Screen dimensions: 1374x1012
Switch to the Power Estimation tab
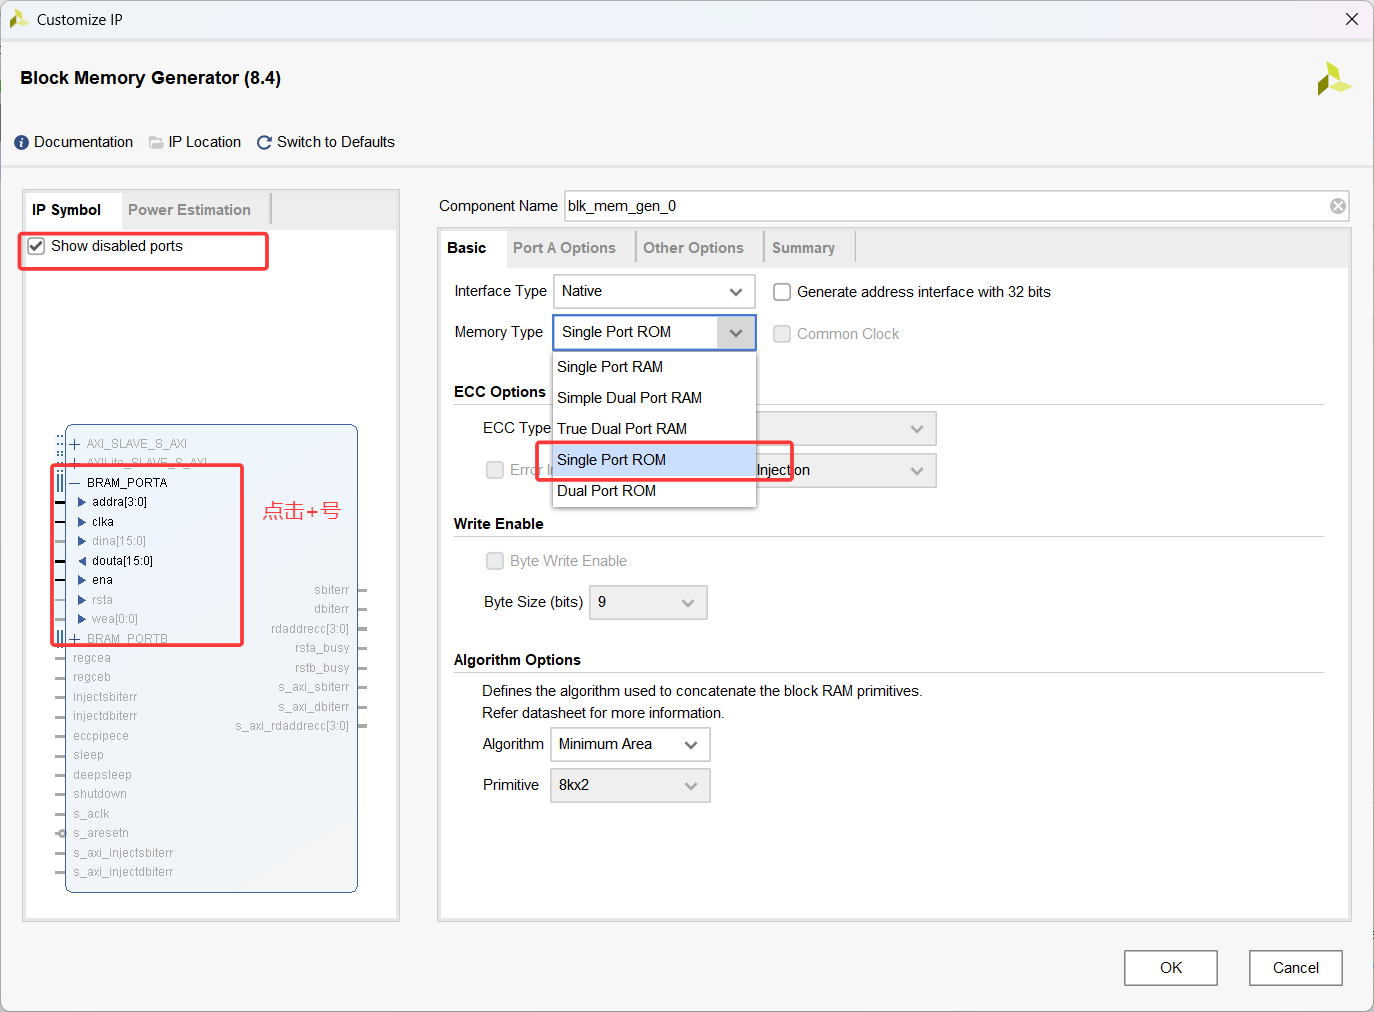click(189, 210)
